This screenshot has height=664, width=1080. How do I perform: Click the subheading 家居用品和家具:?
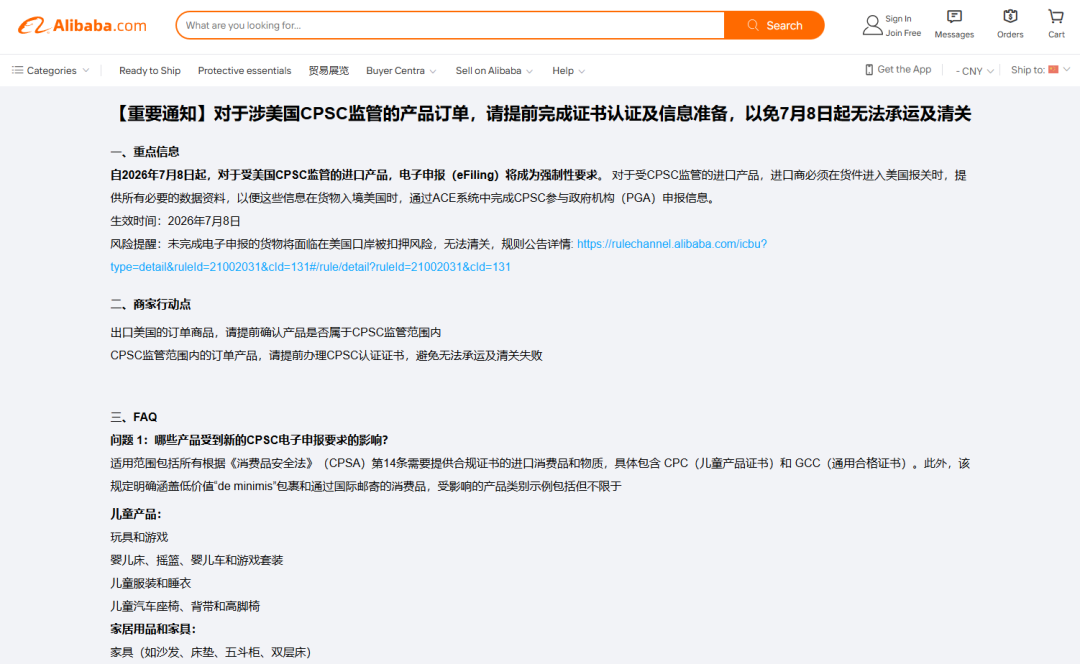pyautogui.click(x=153, y=630)
